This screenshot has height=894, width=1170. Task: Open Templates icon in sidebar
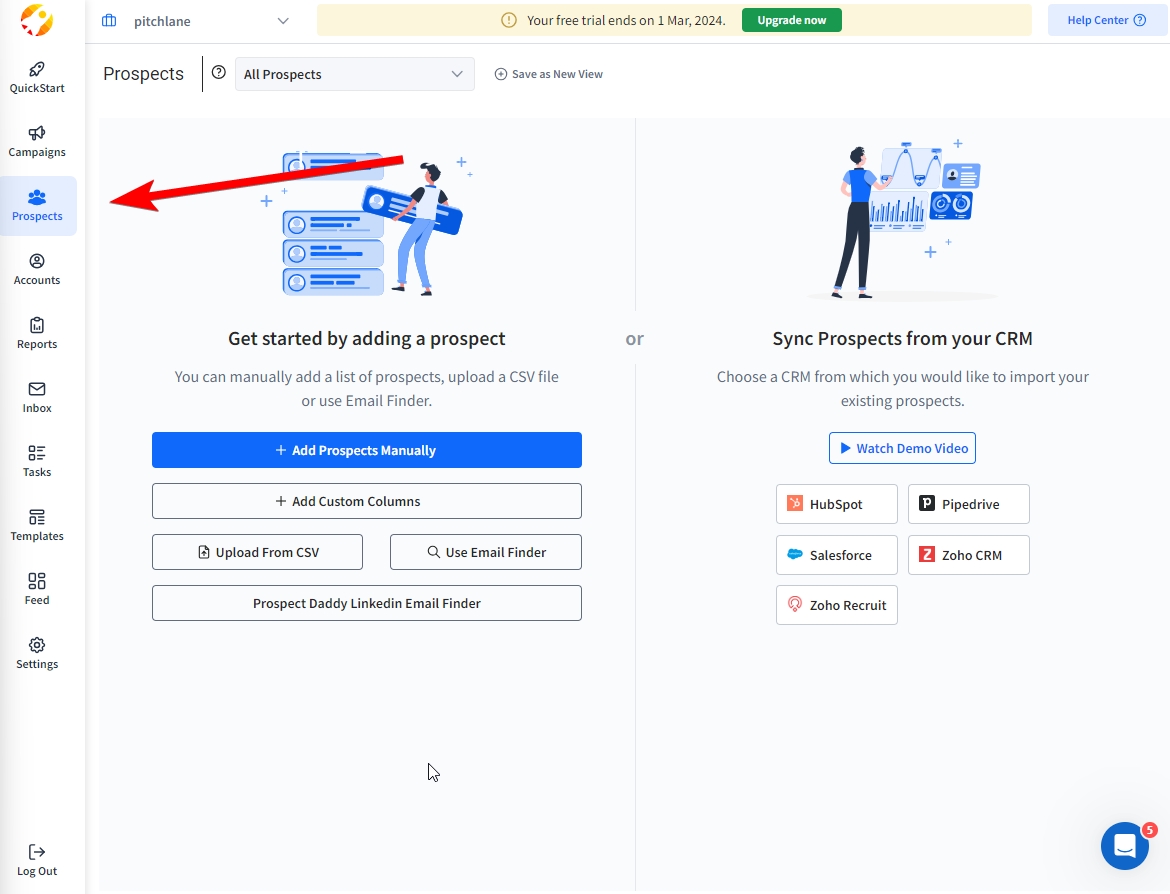(37, 518)
